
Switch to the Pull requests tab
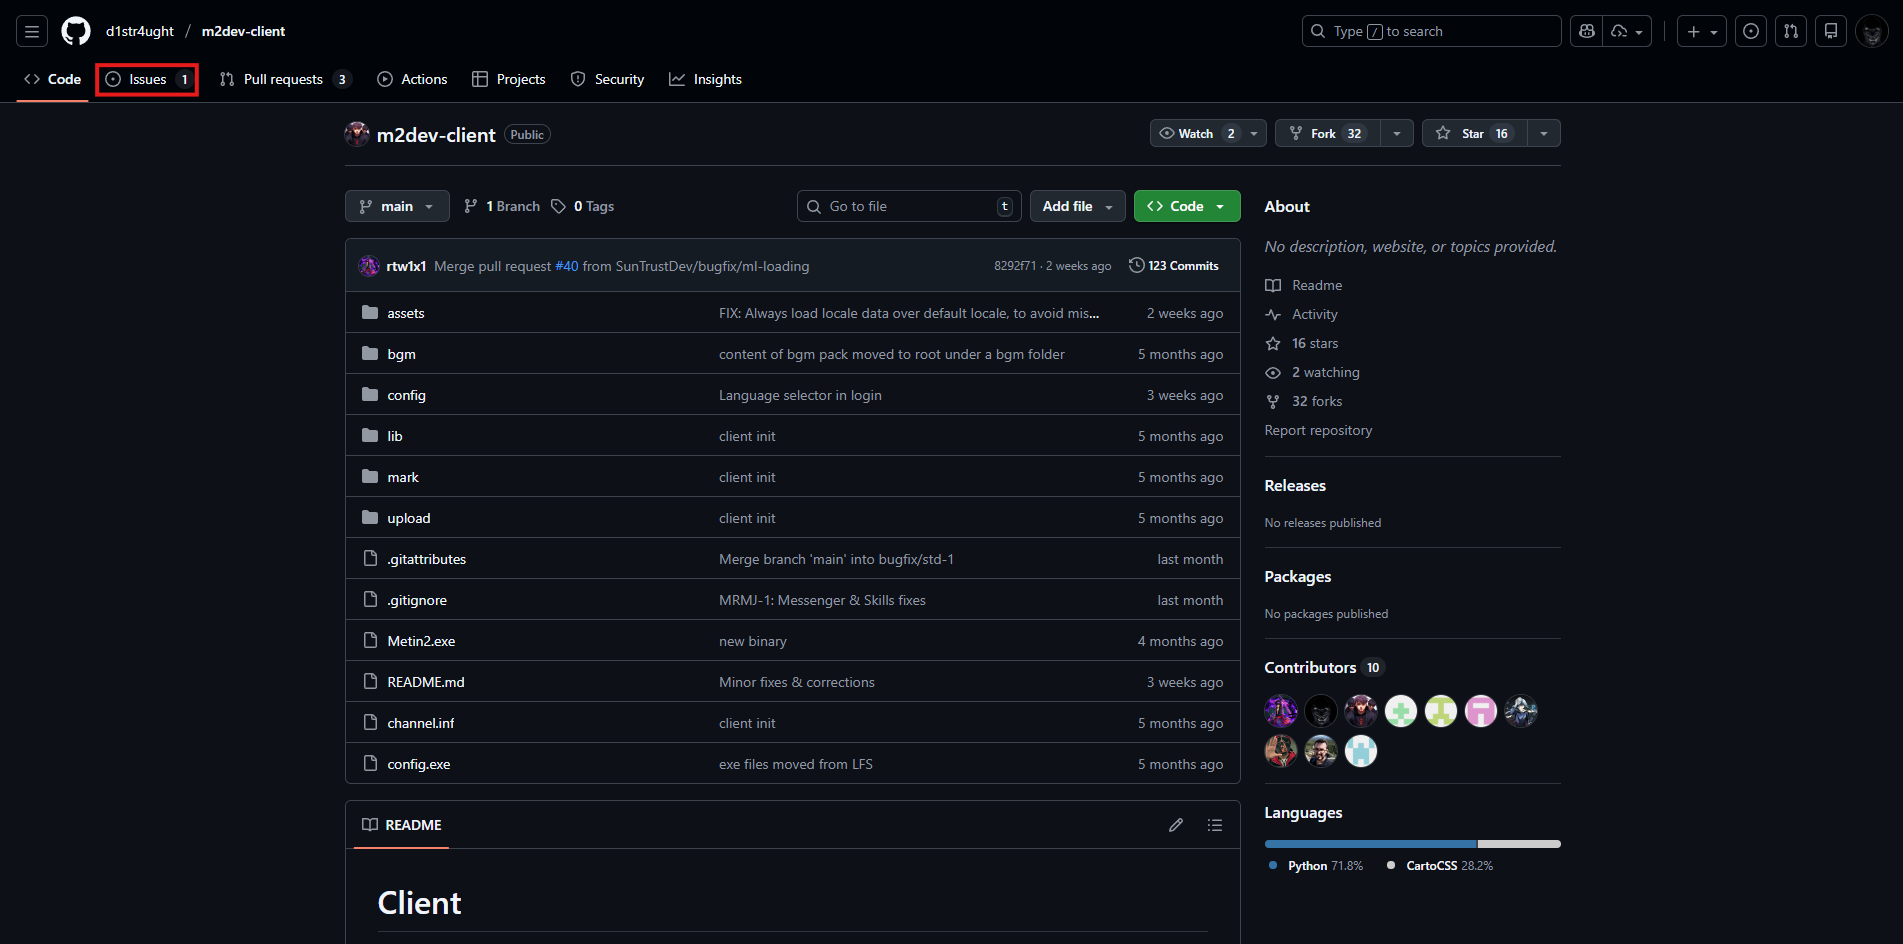pyautogui.click(x=283, y=79)
